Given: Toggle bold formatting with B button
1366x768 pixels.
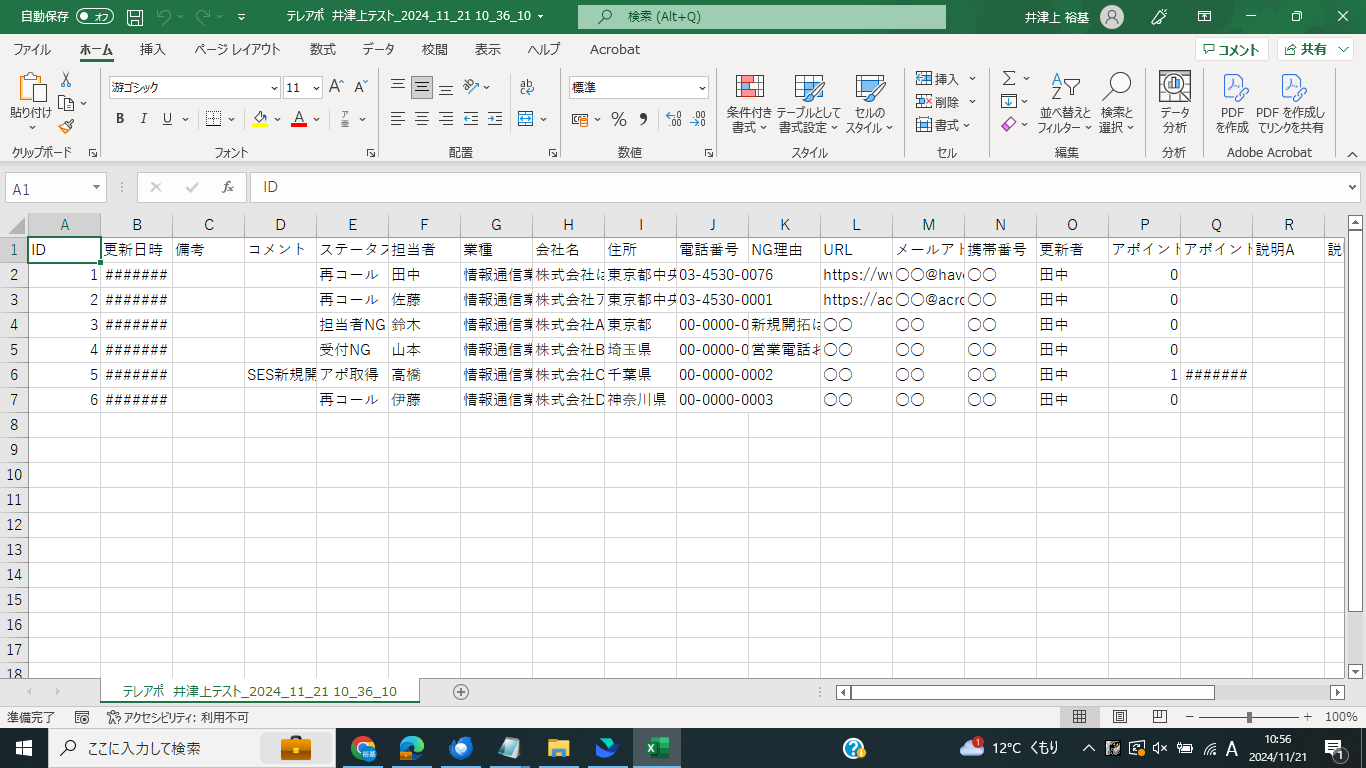Looking at the screenshot, I should (x=120, y=119).
